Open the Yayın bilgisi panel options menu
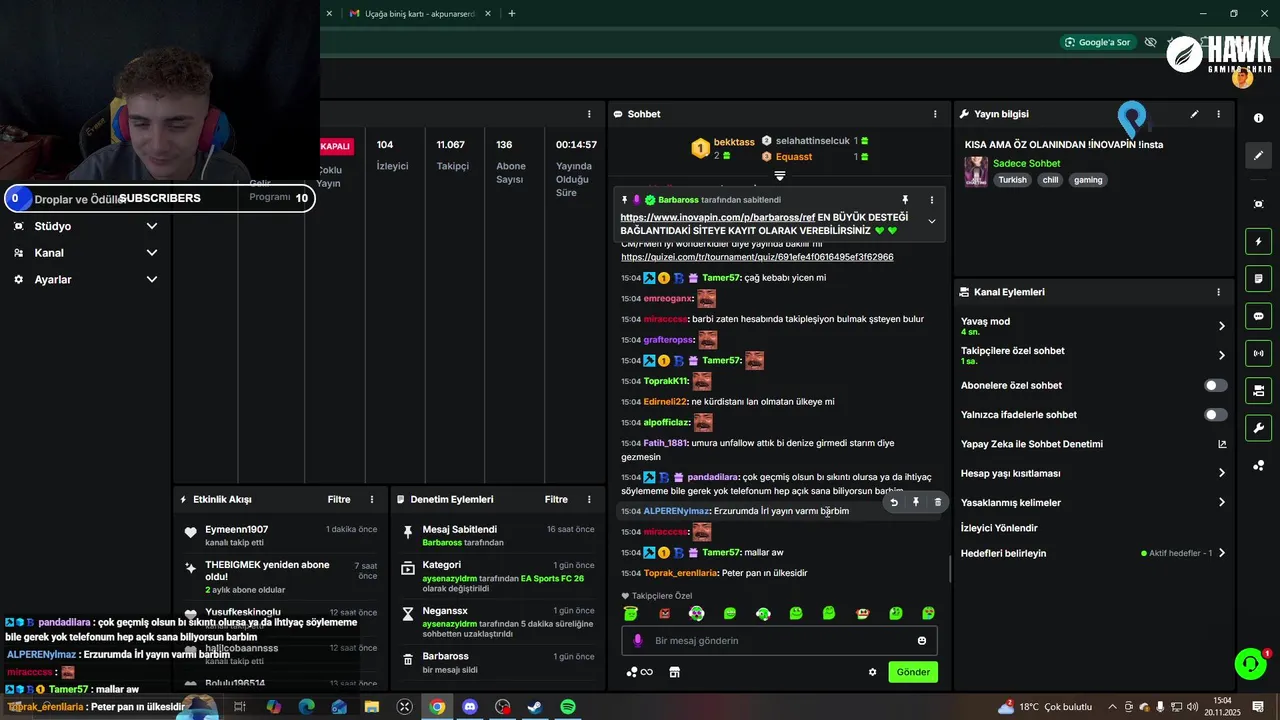Image resolution: width=1280 pixels, height=720 pixels. pos(1218,114)
